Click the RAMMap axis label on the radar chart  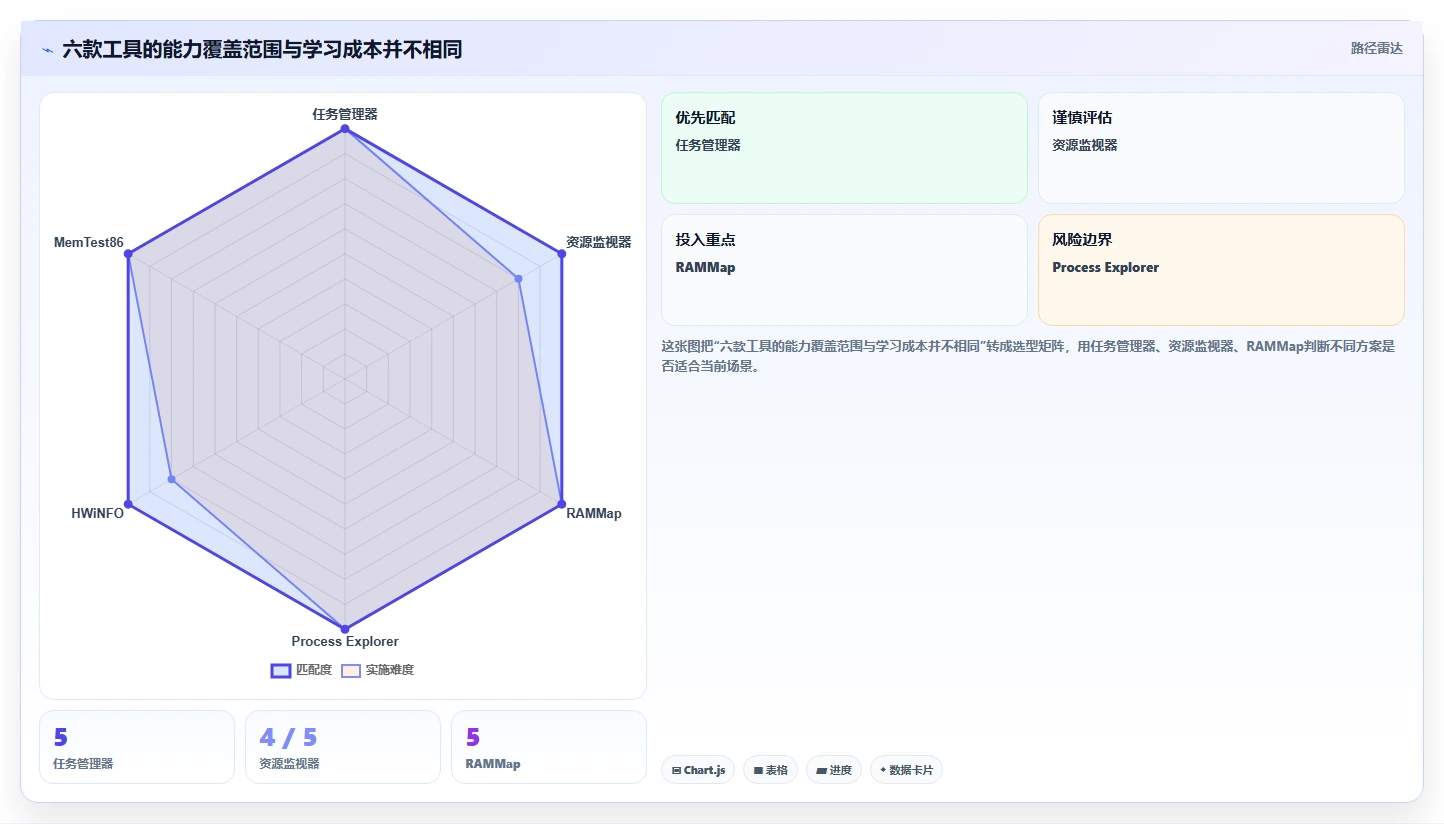click(x=594, y=514)
